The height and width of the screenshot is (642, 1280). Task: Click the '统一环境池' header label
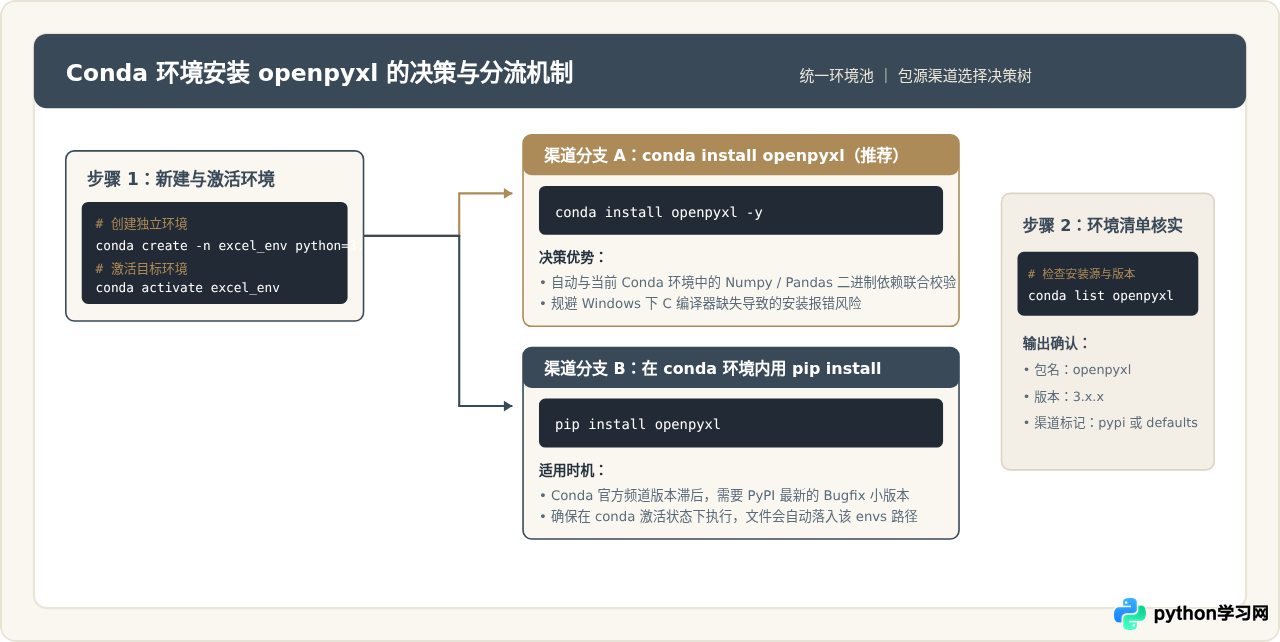tap(836, 76)
